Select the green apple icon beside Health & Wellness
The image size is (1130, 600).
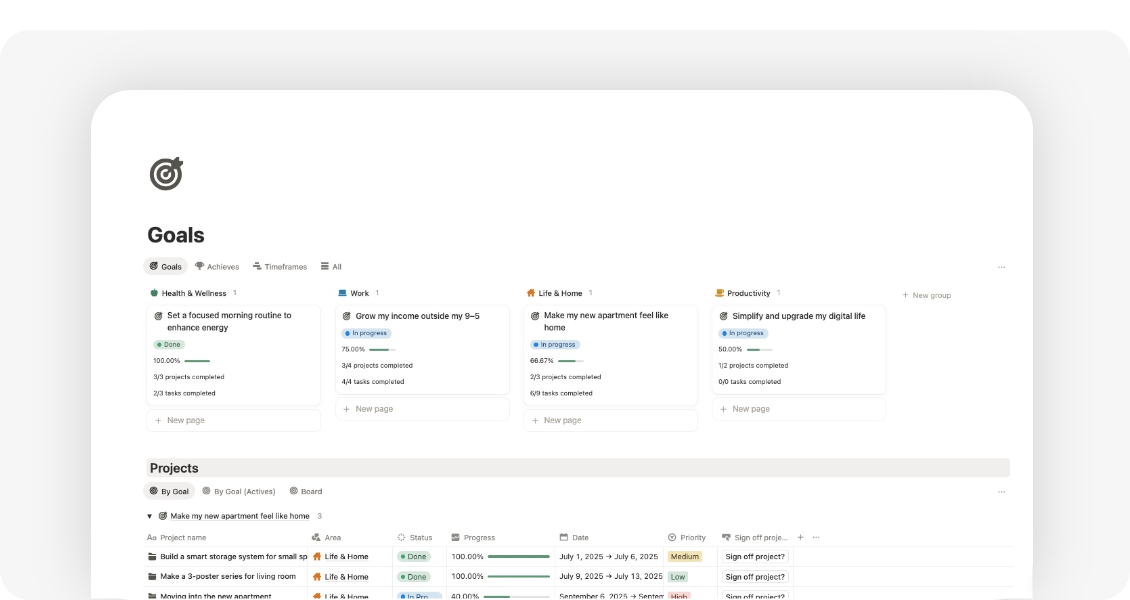pos(155,293)
